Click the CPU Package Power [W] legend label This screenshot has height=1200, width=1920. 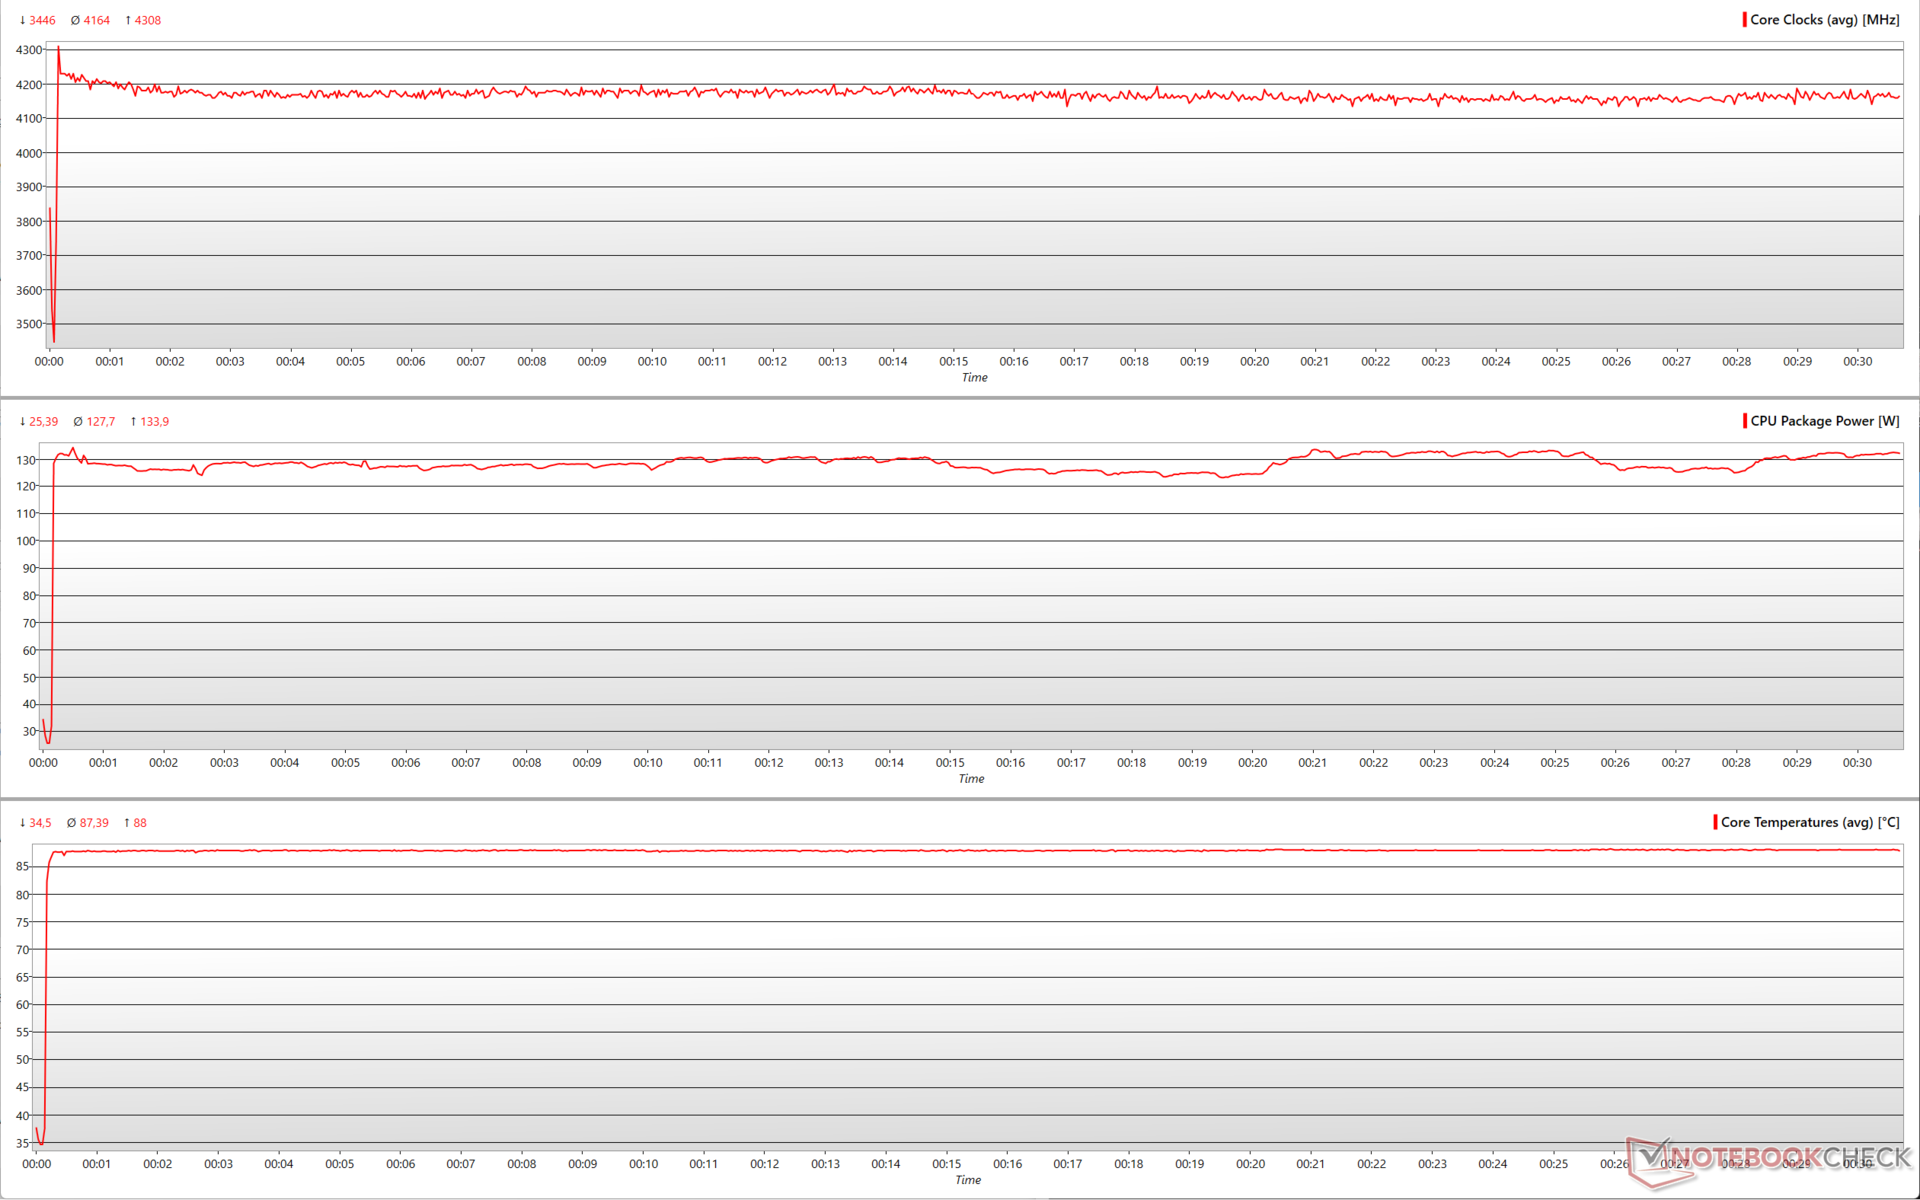[1824, 421]
